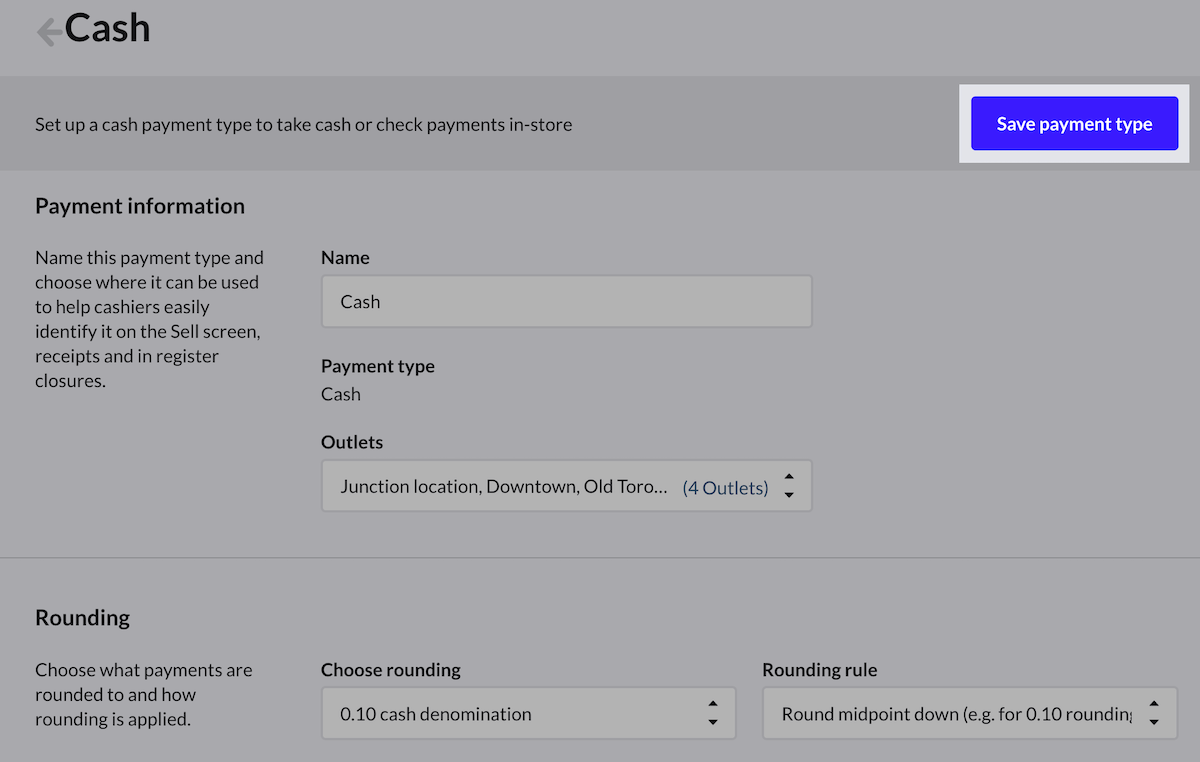Click the Cash page title
1200x762 pixels.
tap(107, 29)
